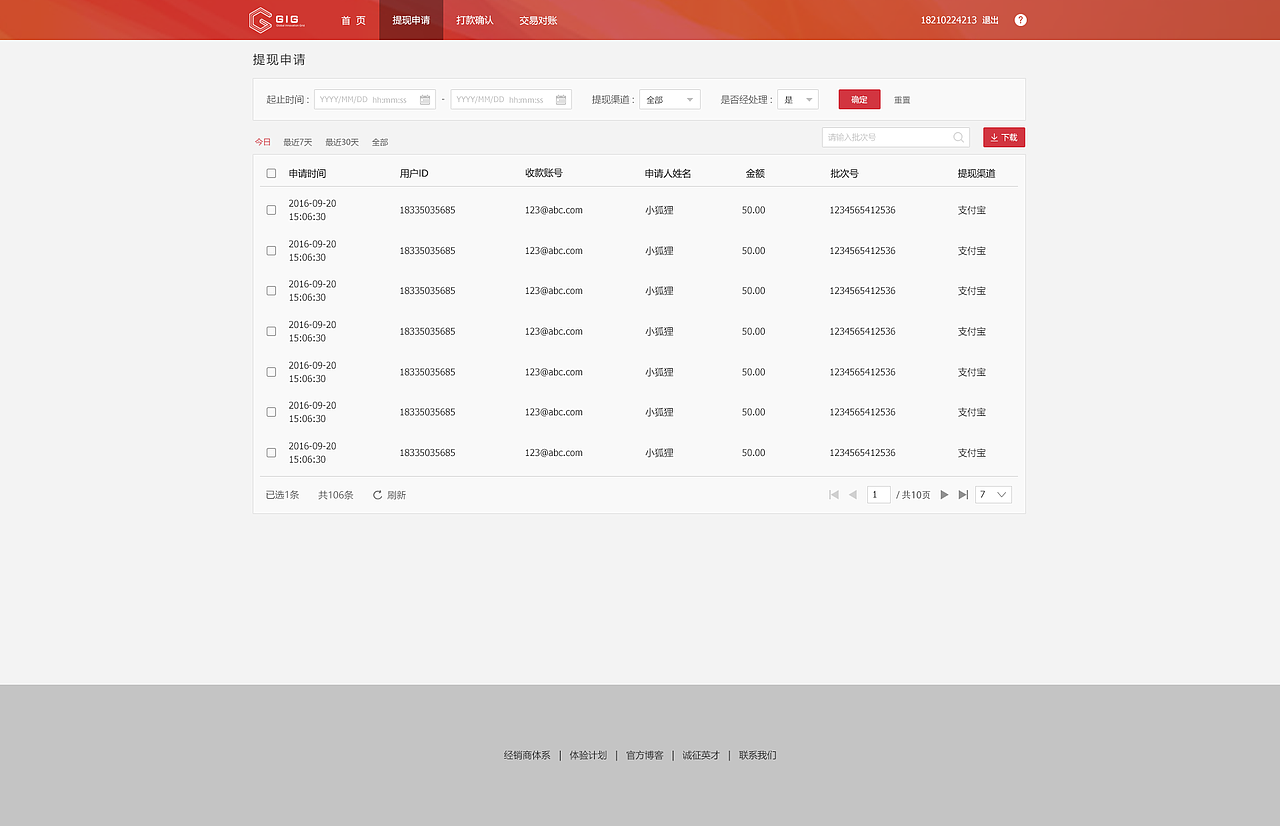Open the 打款确认 navigation tab

[x=475, y=20]
